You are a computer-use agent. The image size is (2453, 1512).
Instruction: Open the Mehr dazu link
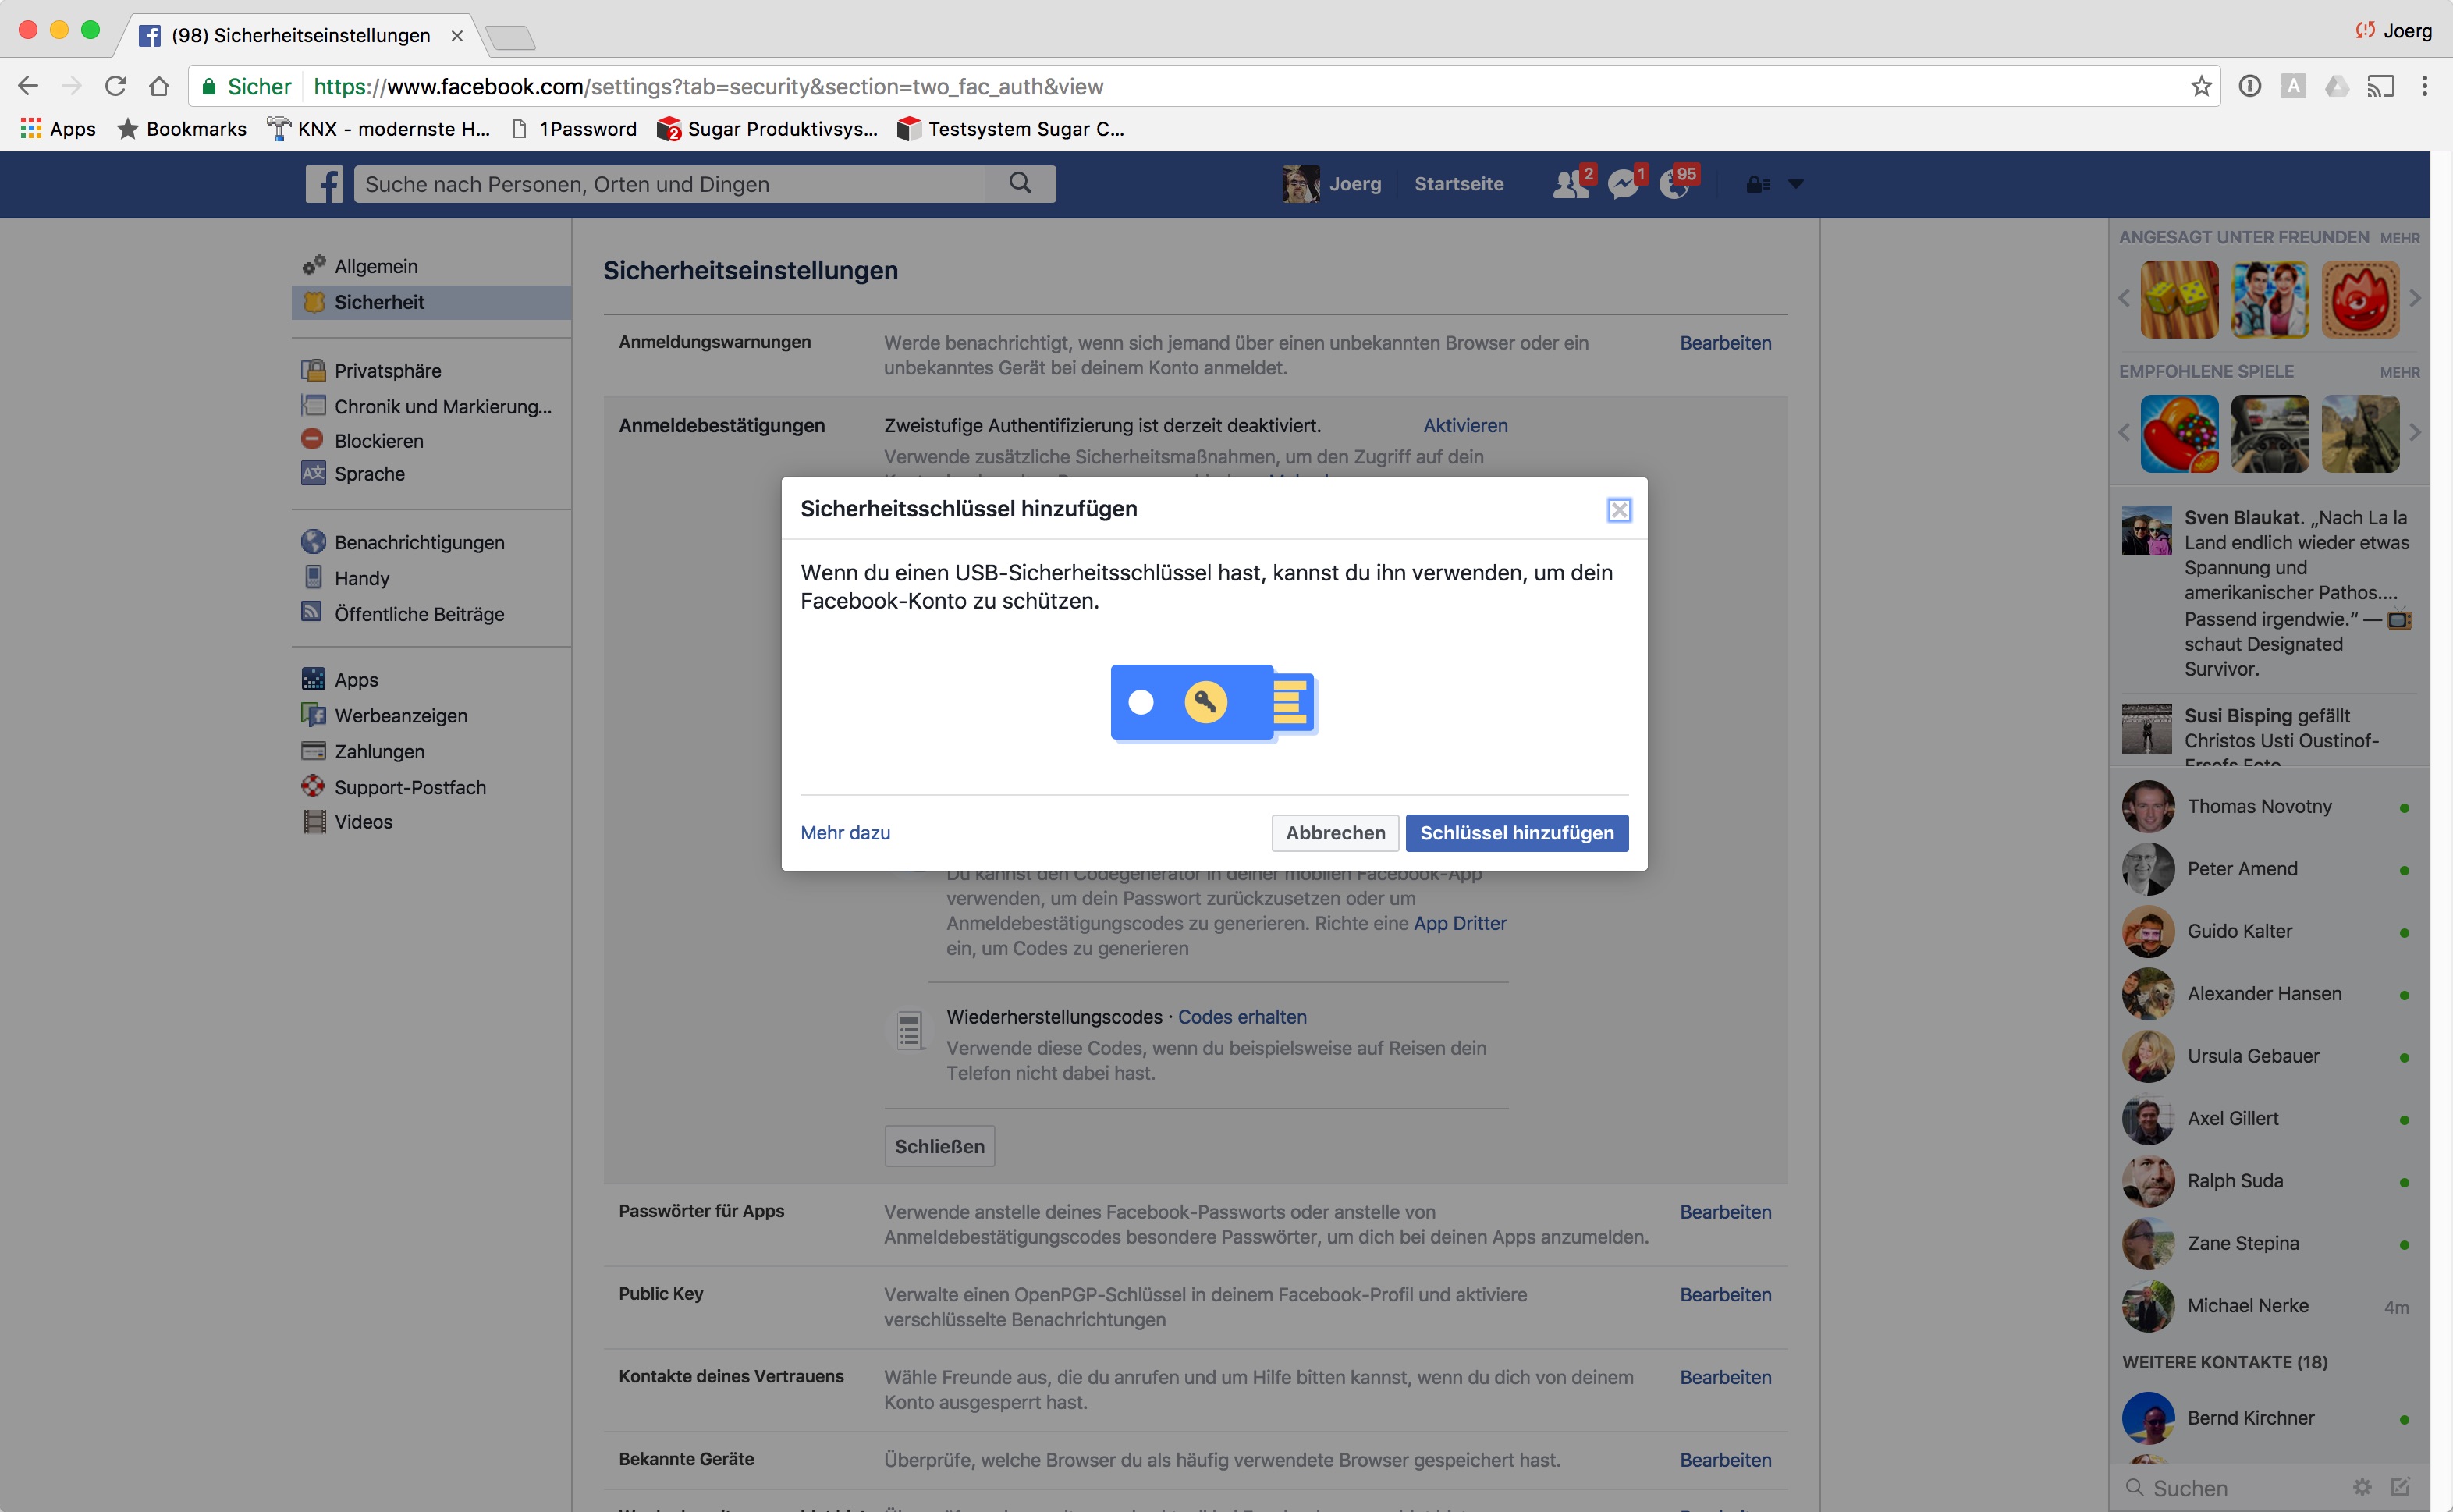pos(845,833)
